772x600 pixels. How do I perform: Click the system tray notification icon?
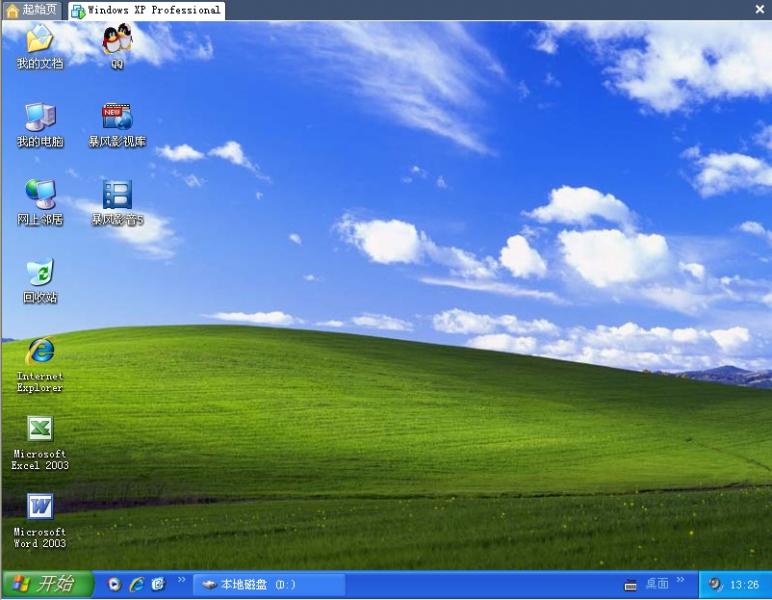click(715, 584)
